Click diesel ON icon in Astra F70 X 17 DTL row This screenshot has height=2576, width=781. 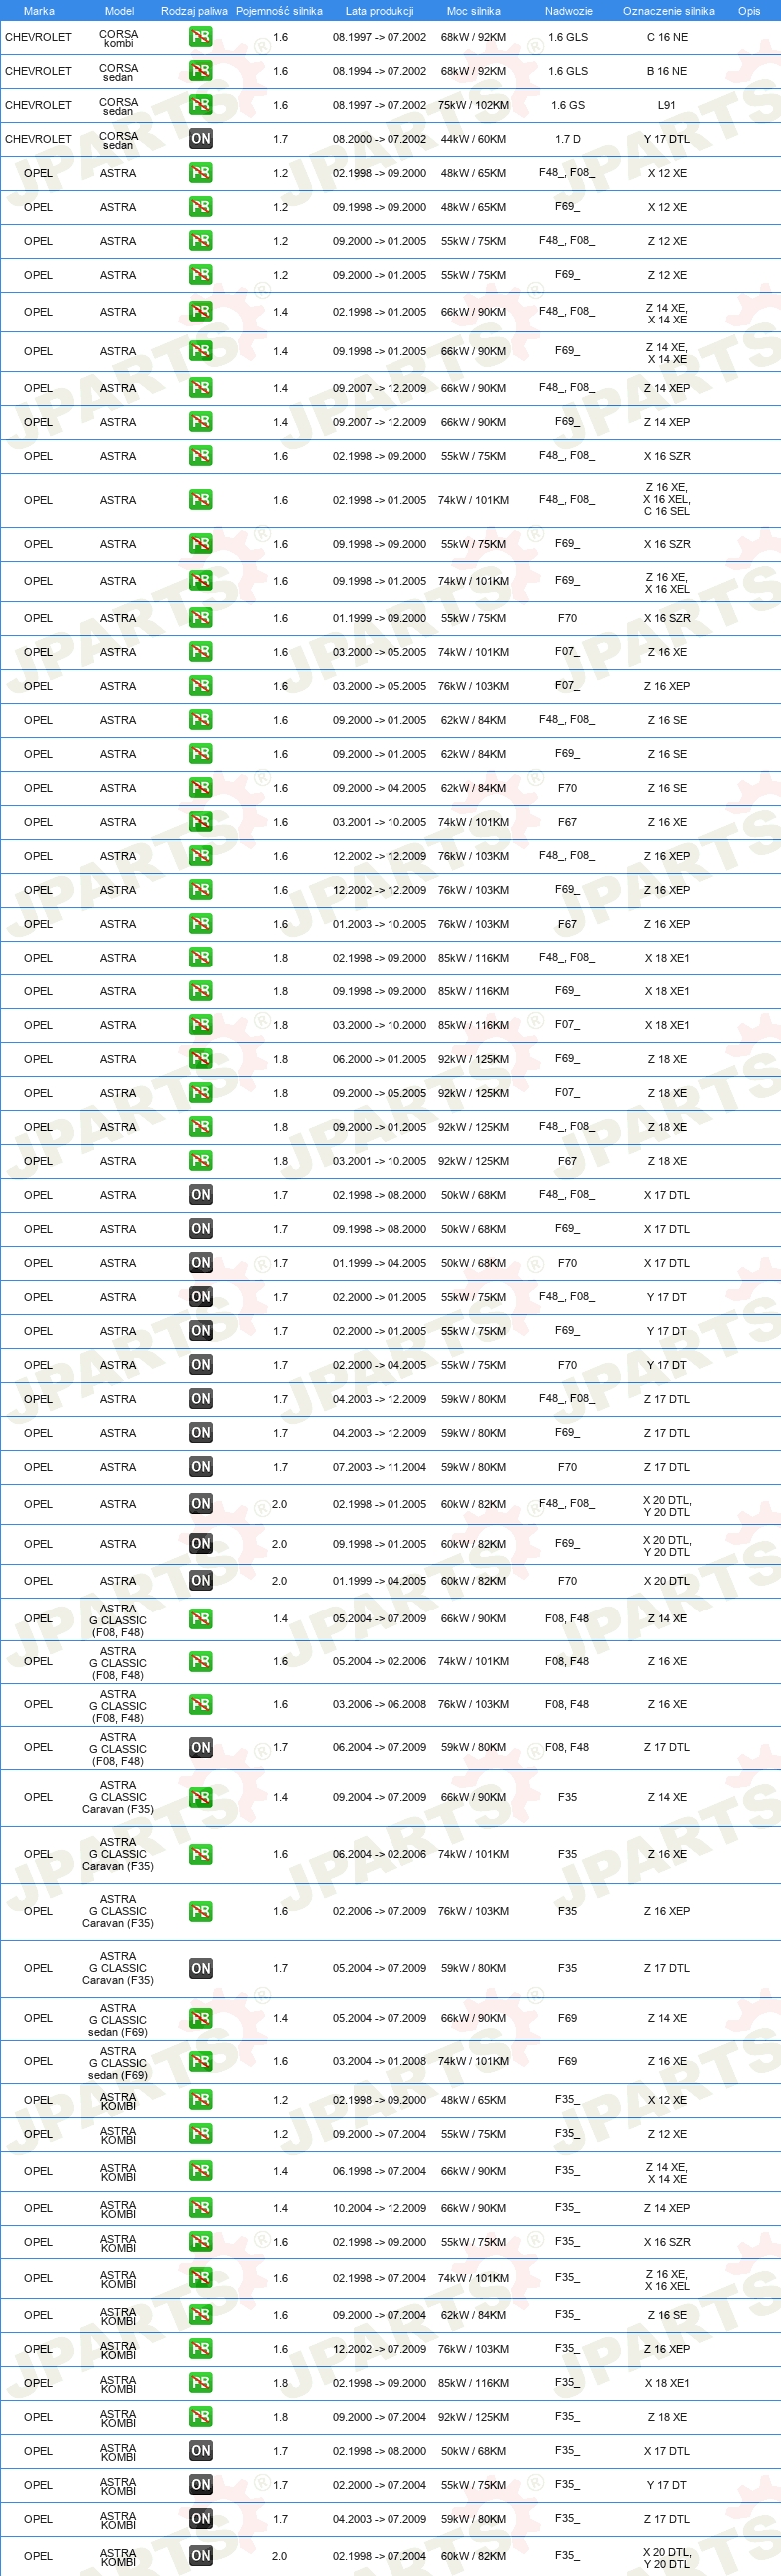click(200, 1263)
